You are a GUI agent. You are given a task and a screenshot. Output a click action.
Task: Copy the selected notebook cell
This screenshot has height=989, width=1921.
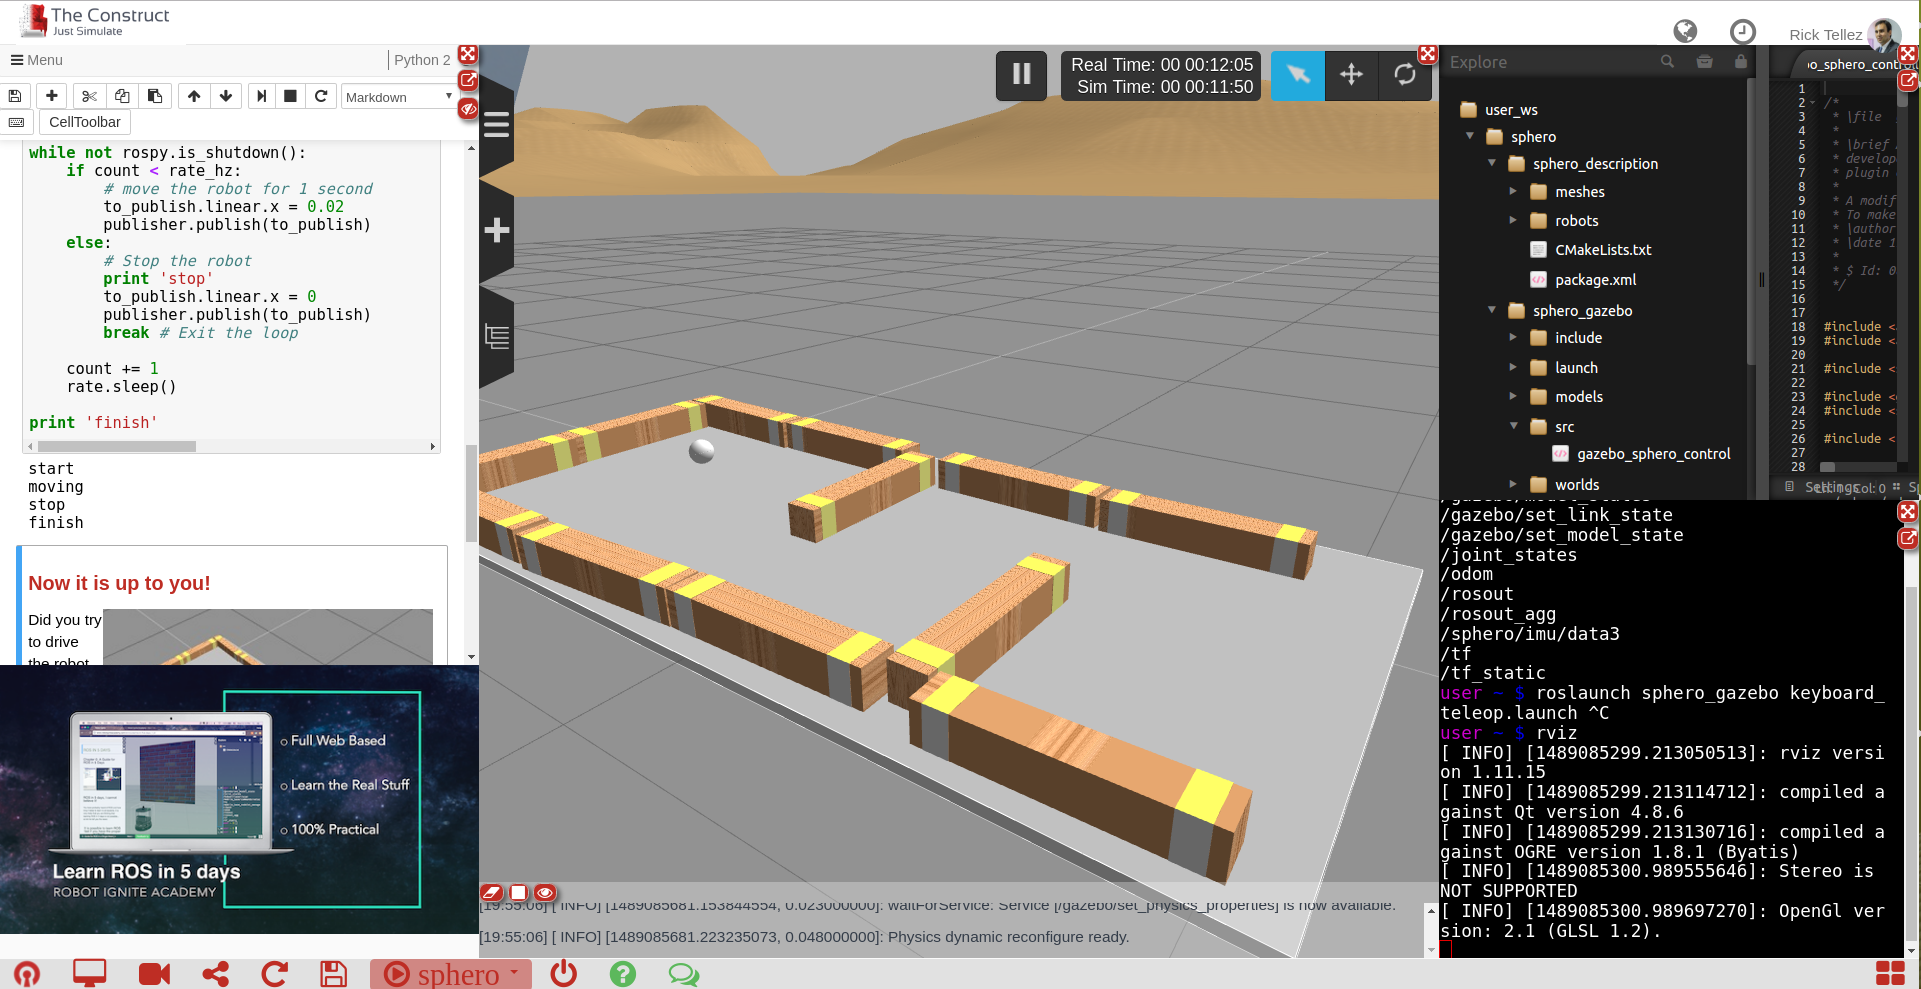(122, 96)
